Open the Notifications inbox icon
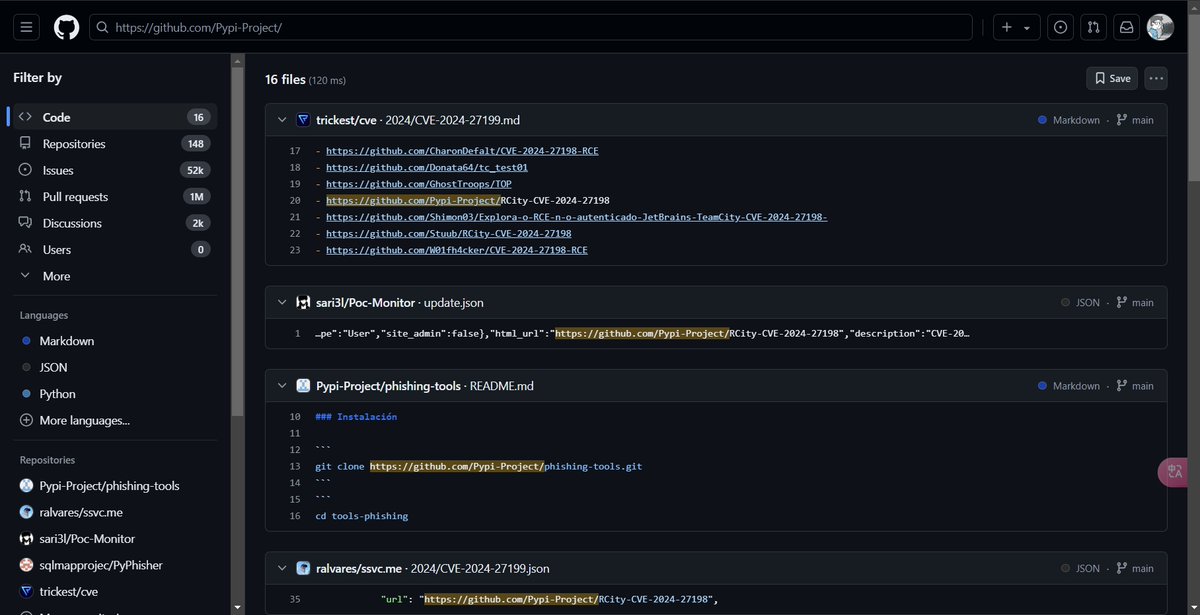This screenshot has height=615, width=1200. (x=1126, y=27)
